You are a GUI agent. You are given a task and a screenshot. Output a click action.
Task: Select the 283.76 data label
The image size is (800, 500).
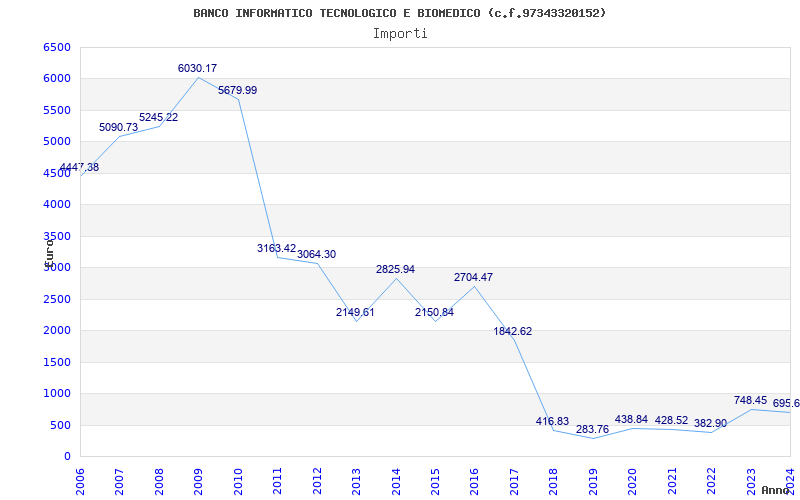tap(592, 430)
